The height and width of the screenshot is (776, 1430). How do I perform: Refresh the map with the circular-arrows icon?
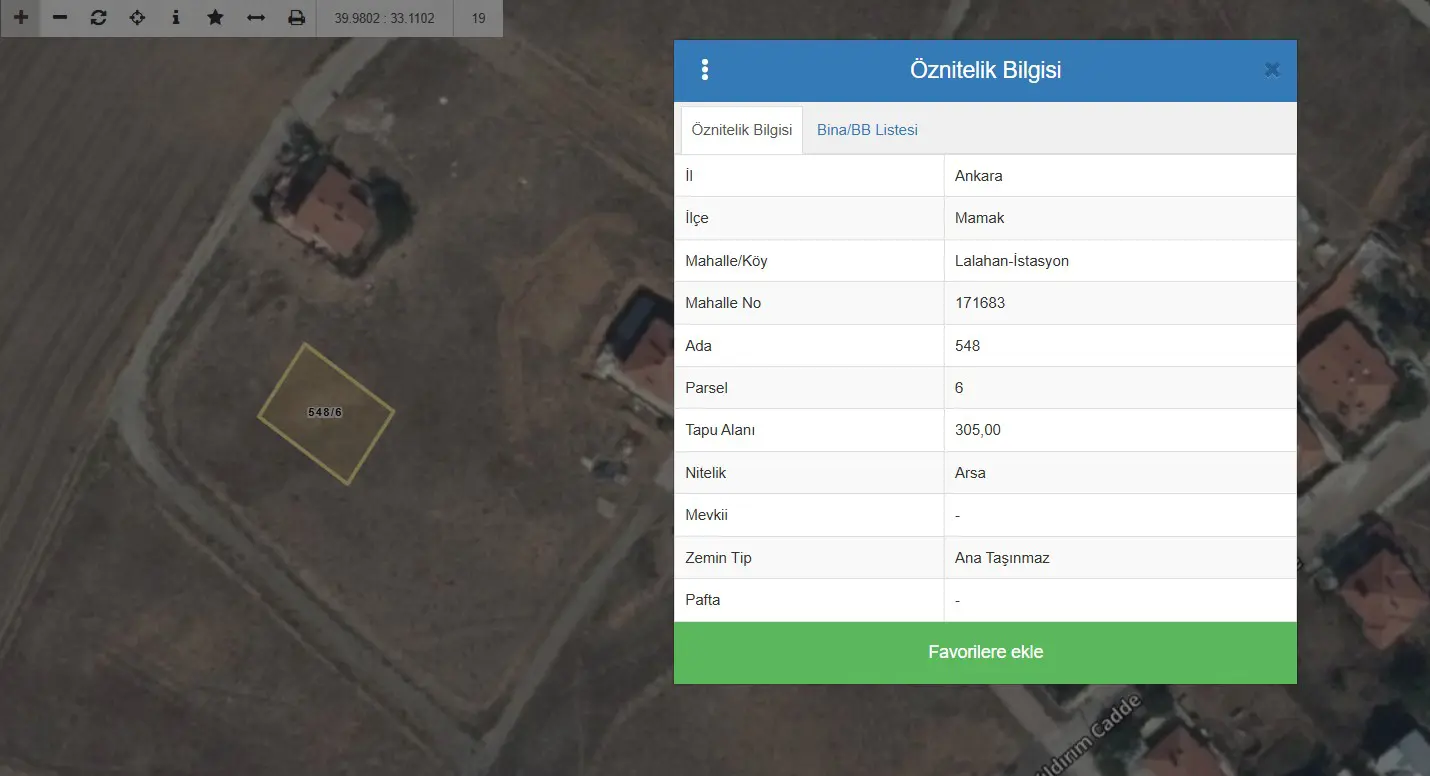pyautogui.click(x=98, y=18)
